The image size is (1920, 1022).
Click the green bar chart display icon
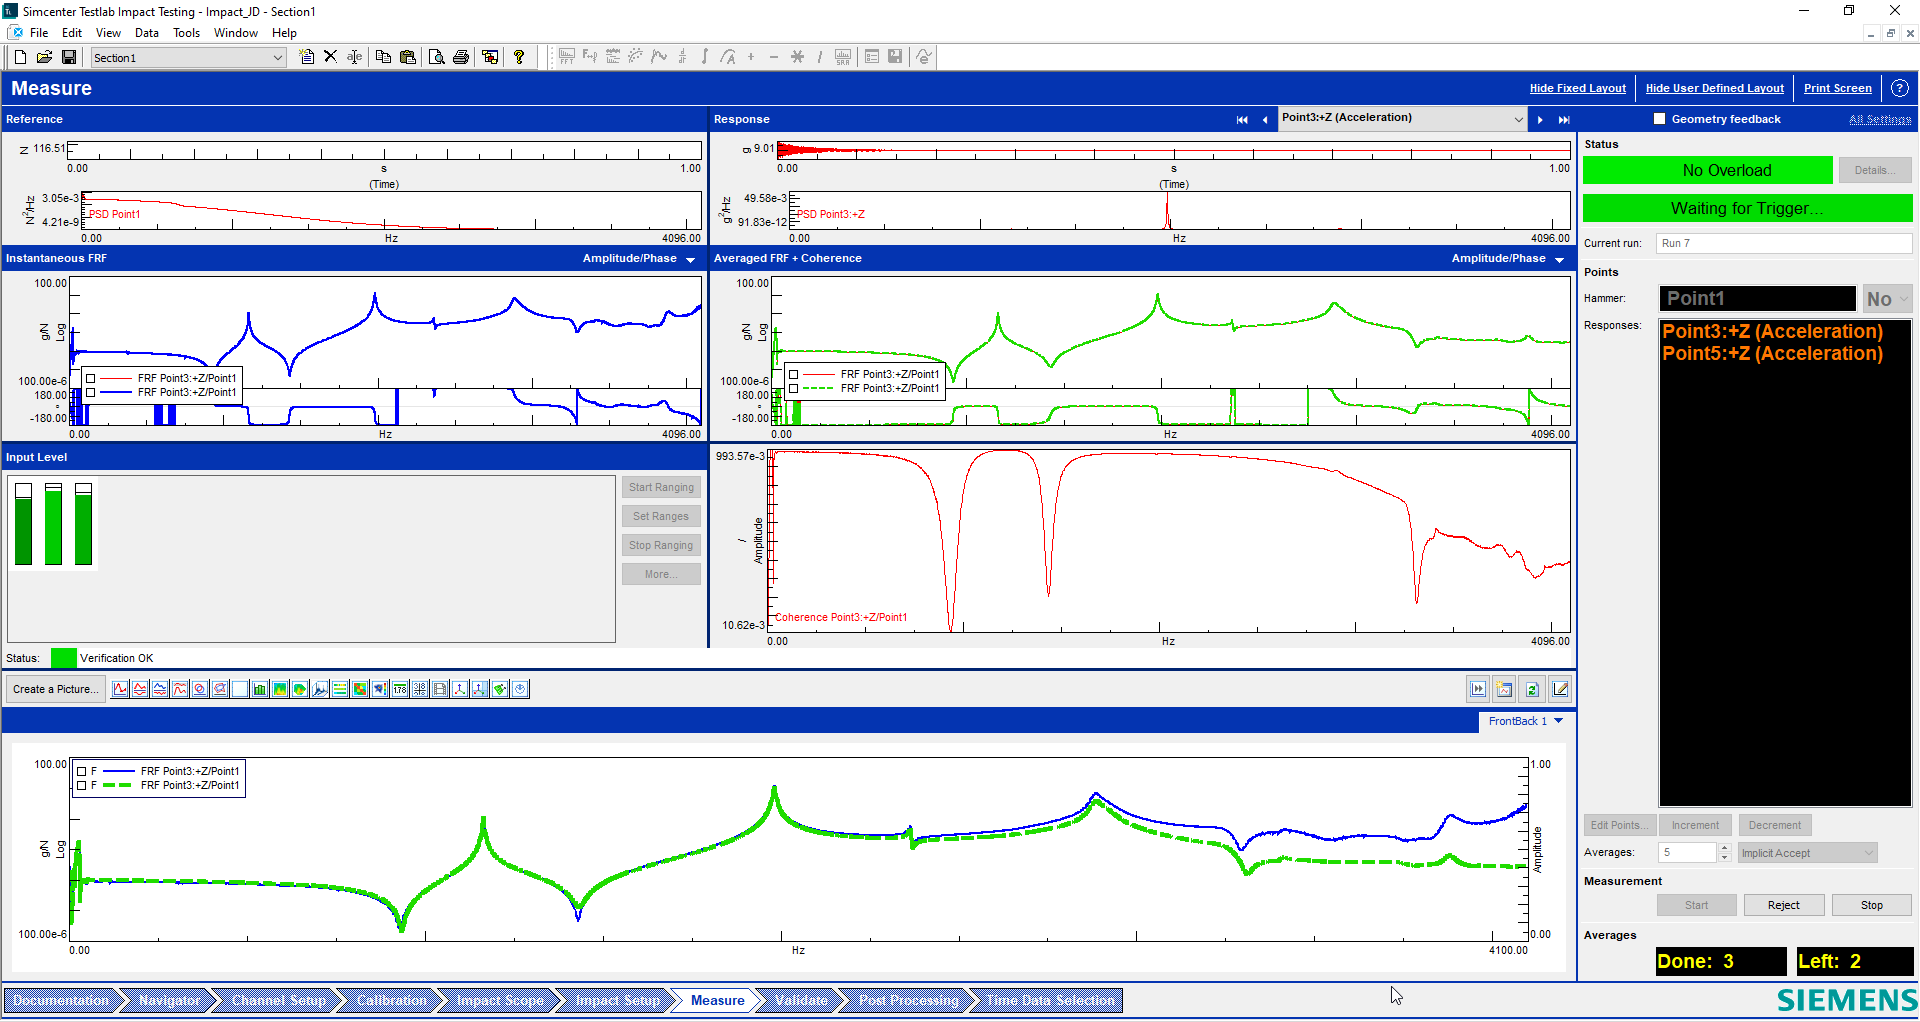(x=260, y=689)
